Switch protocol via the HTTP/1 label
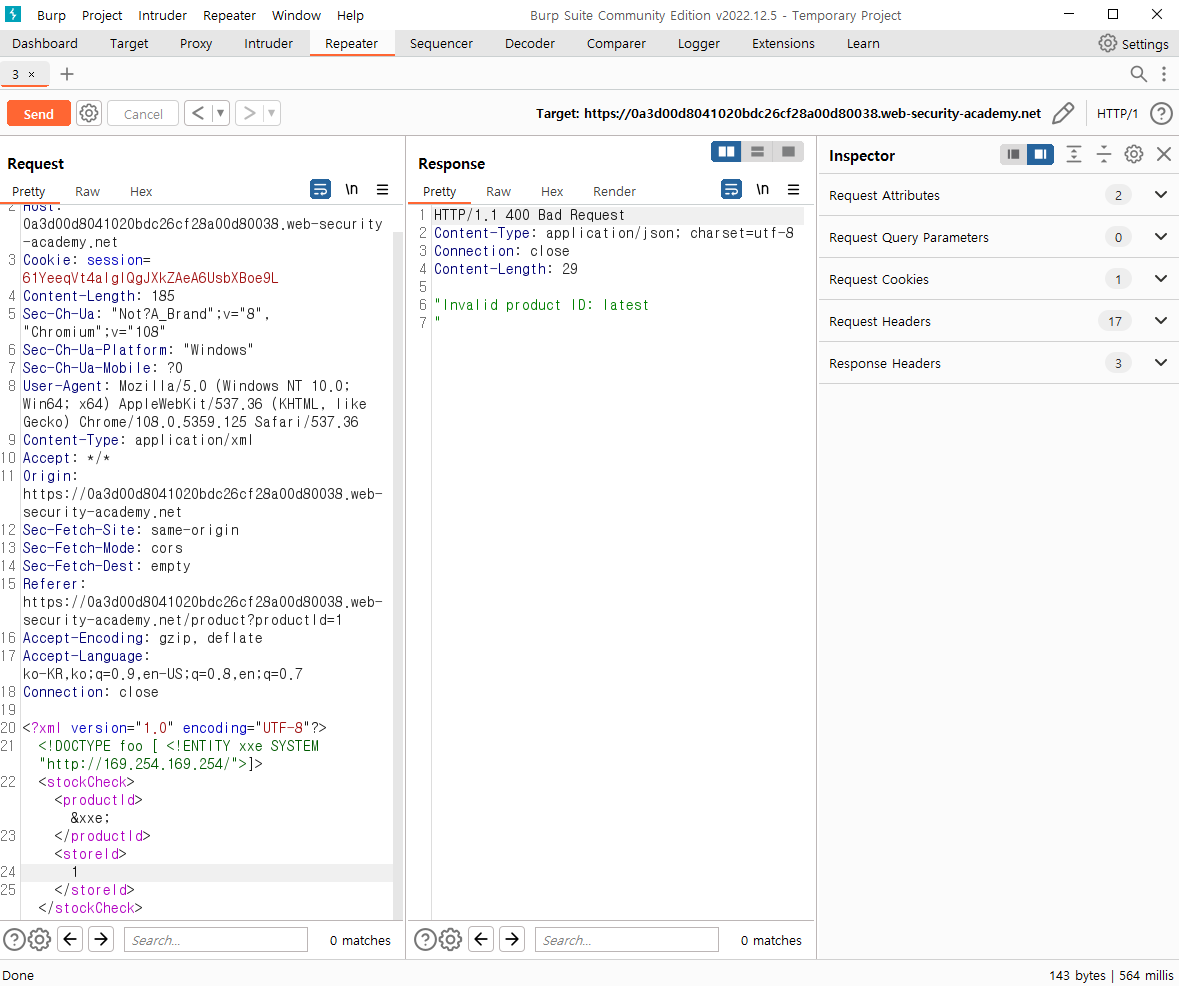This screenshot has height=986, width=1179. pyautogui.click(x=1117, y=114)
